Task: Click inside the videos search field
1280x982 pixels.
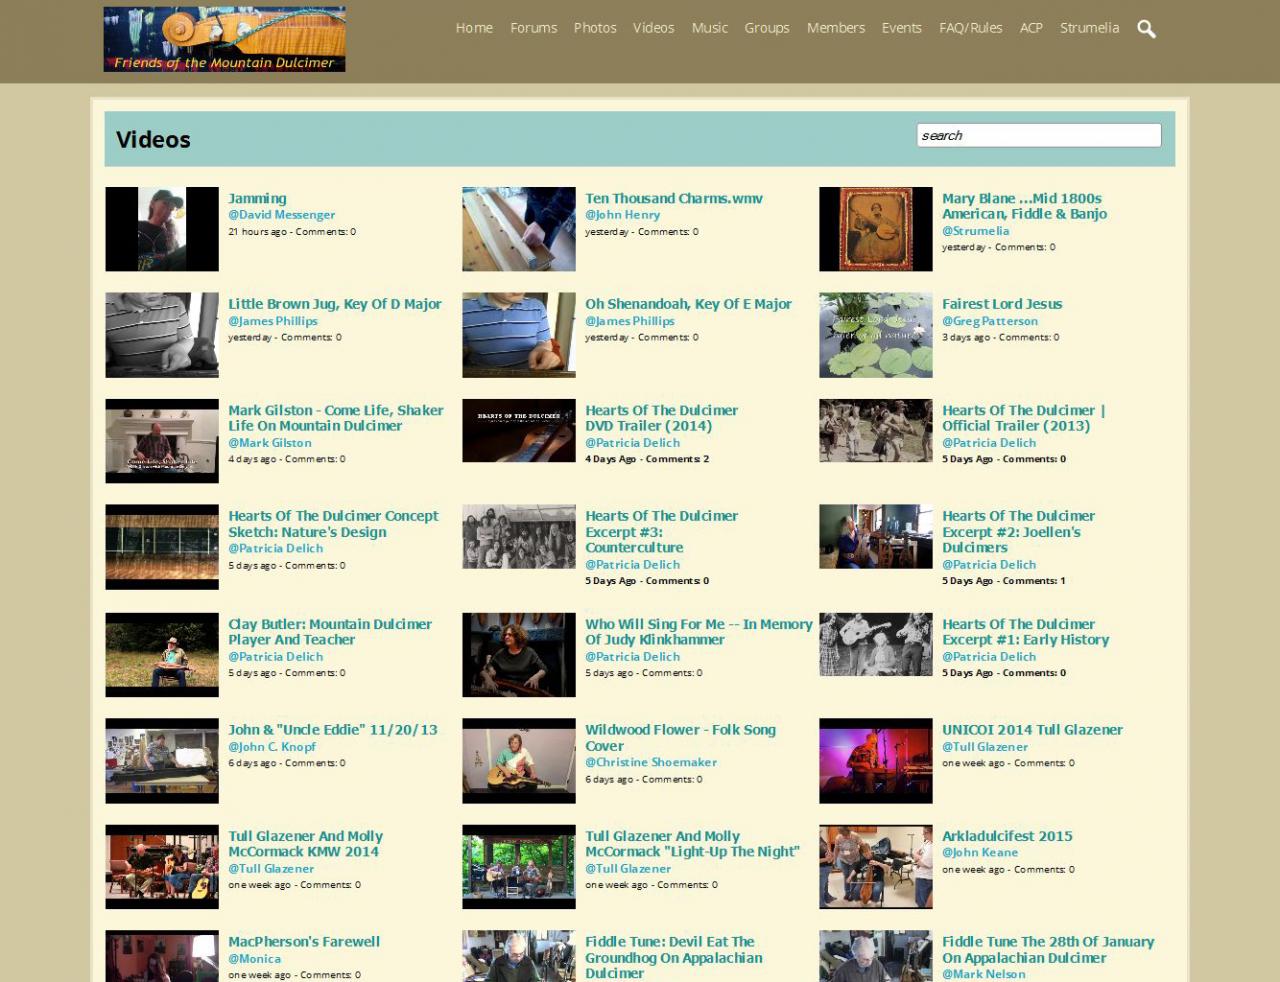Action: pos(1038,135)
